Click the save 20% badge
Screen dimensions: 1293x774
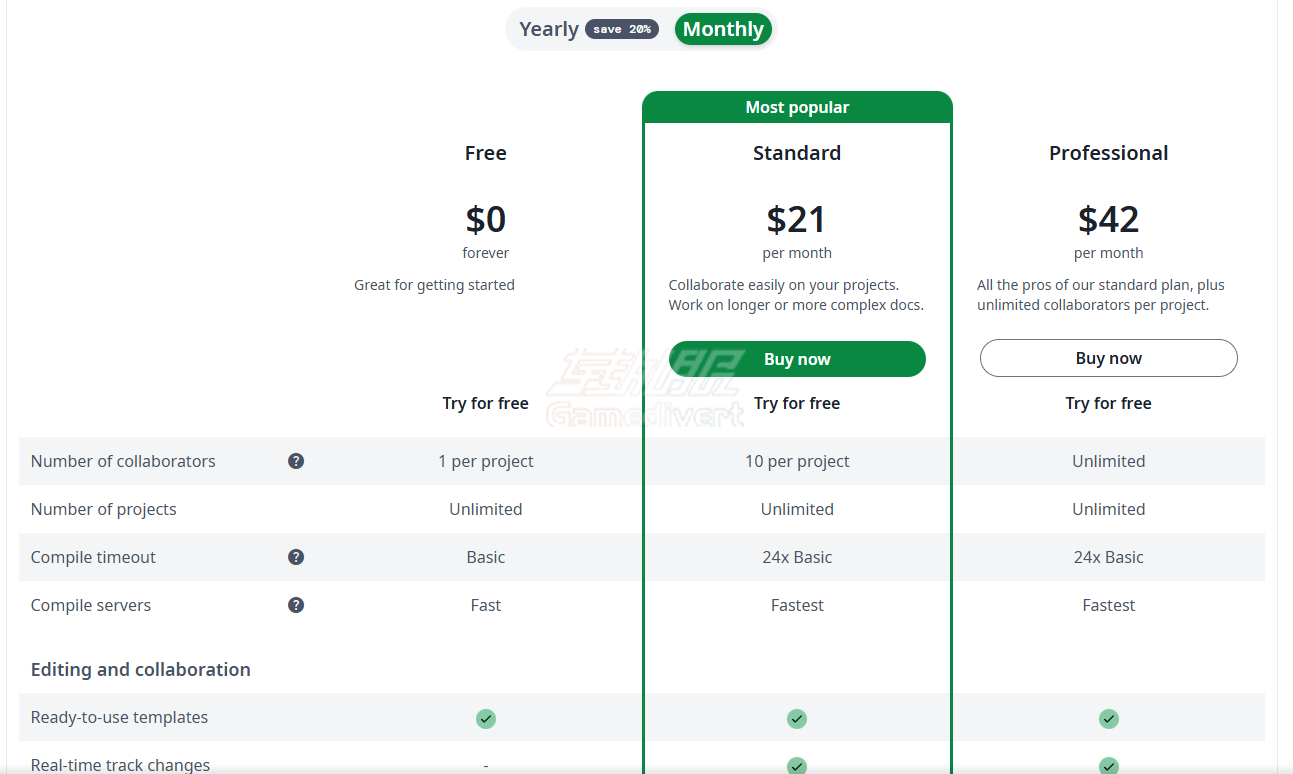[x=622, y=29]
